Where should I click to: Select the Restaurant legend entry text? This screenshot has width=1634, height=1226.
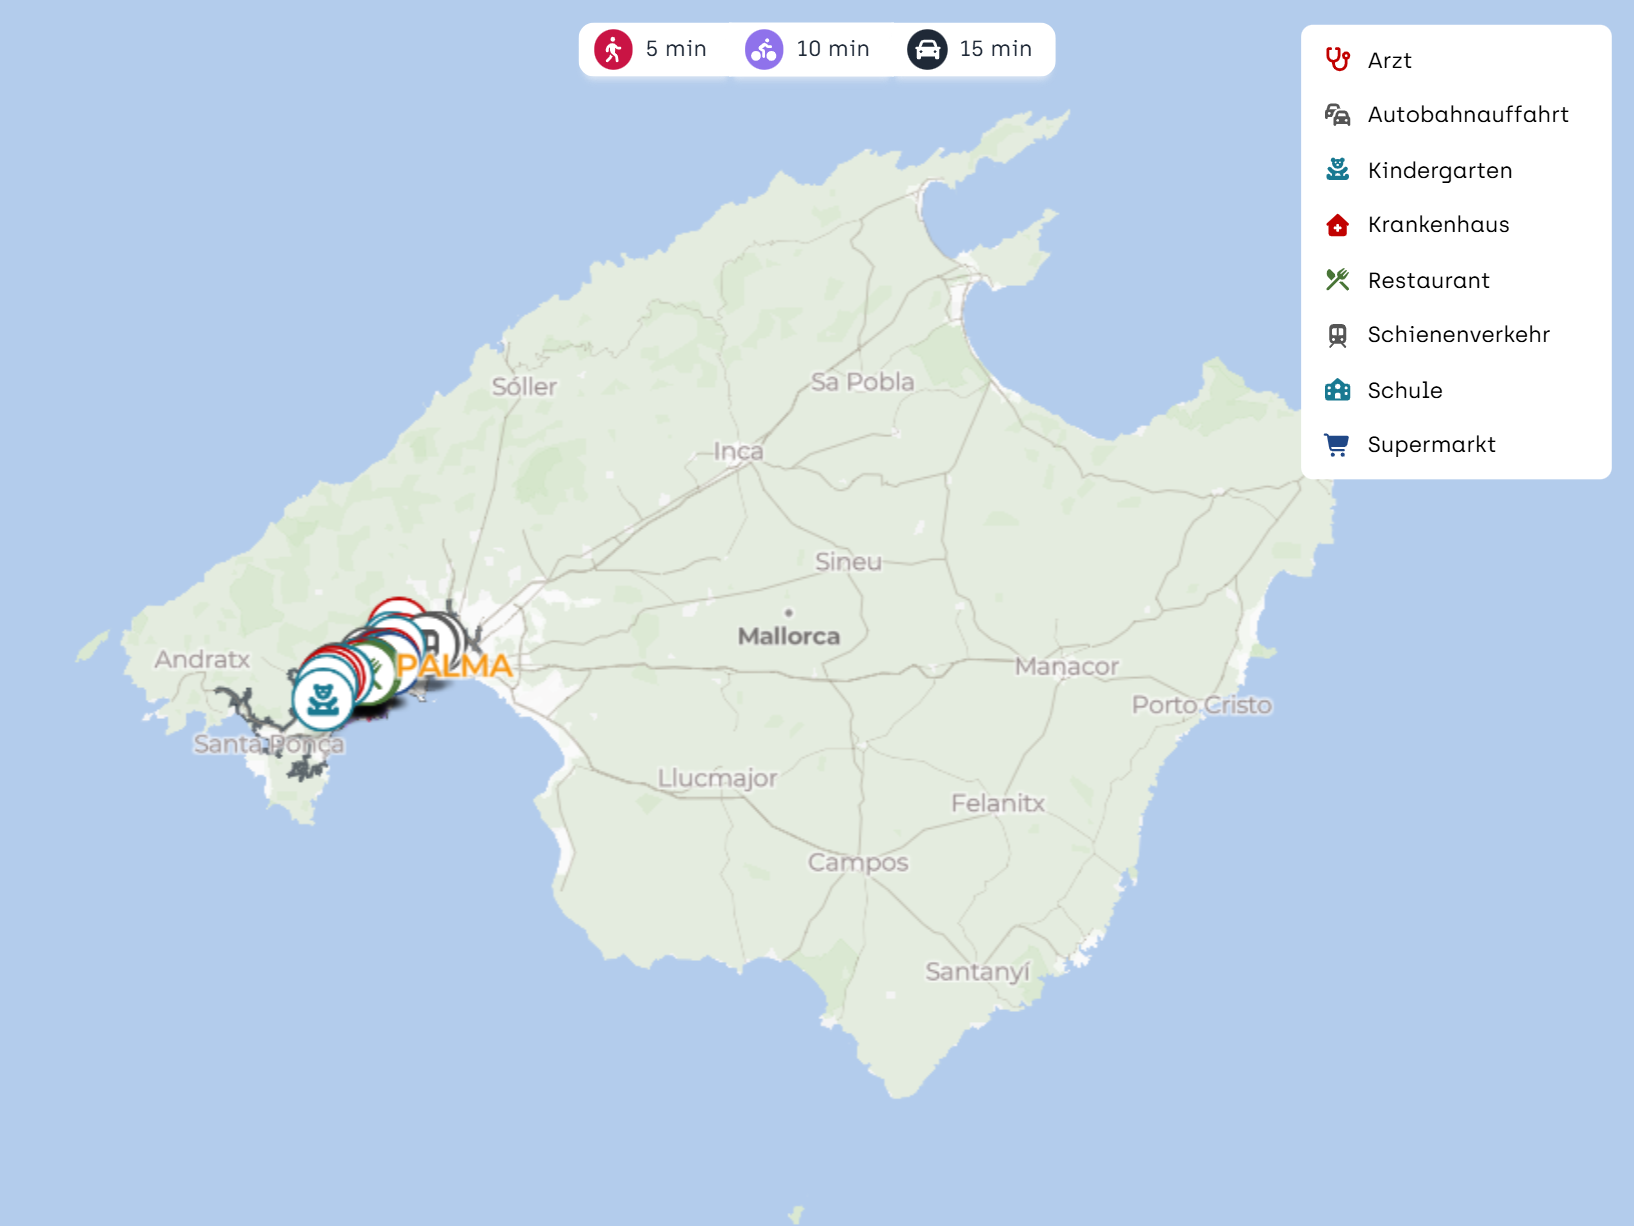click(1428, 280)
